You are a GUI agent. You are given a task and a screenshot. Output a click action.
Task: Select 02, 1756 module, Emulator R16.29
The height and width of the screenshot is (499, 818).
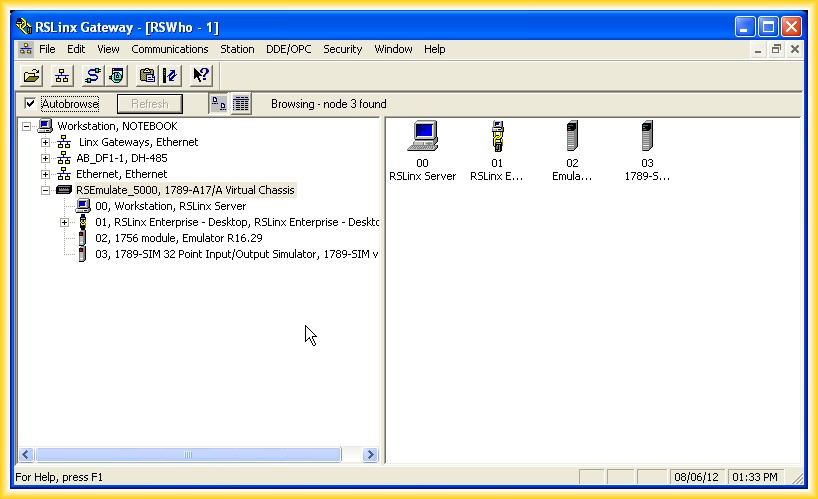coord(178,238)
